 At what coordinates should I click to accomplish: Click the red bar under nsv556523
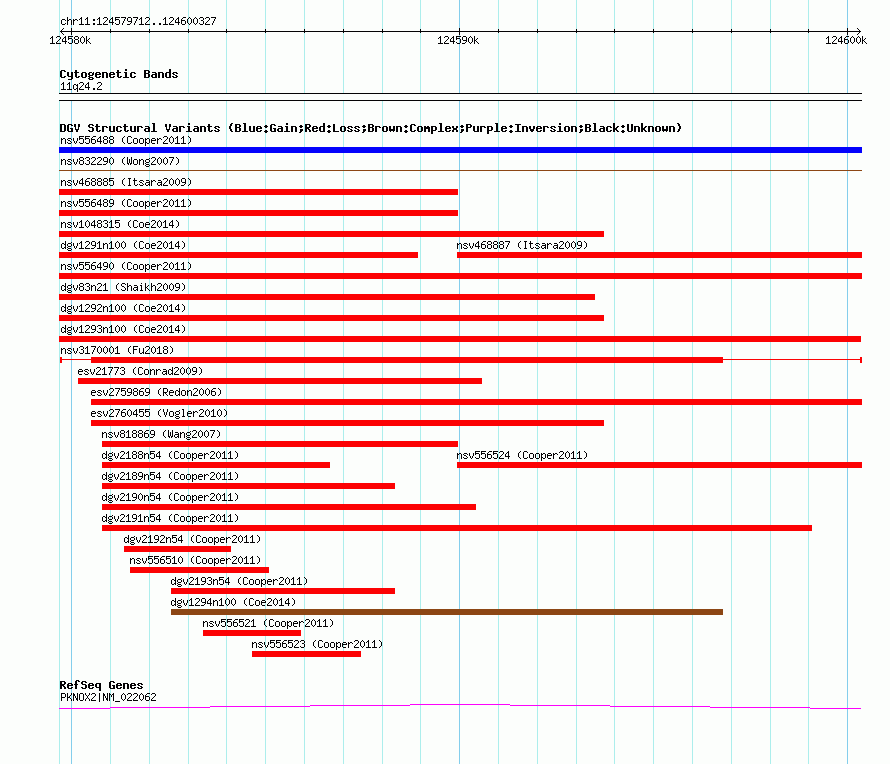(x=307, y=654)
